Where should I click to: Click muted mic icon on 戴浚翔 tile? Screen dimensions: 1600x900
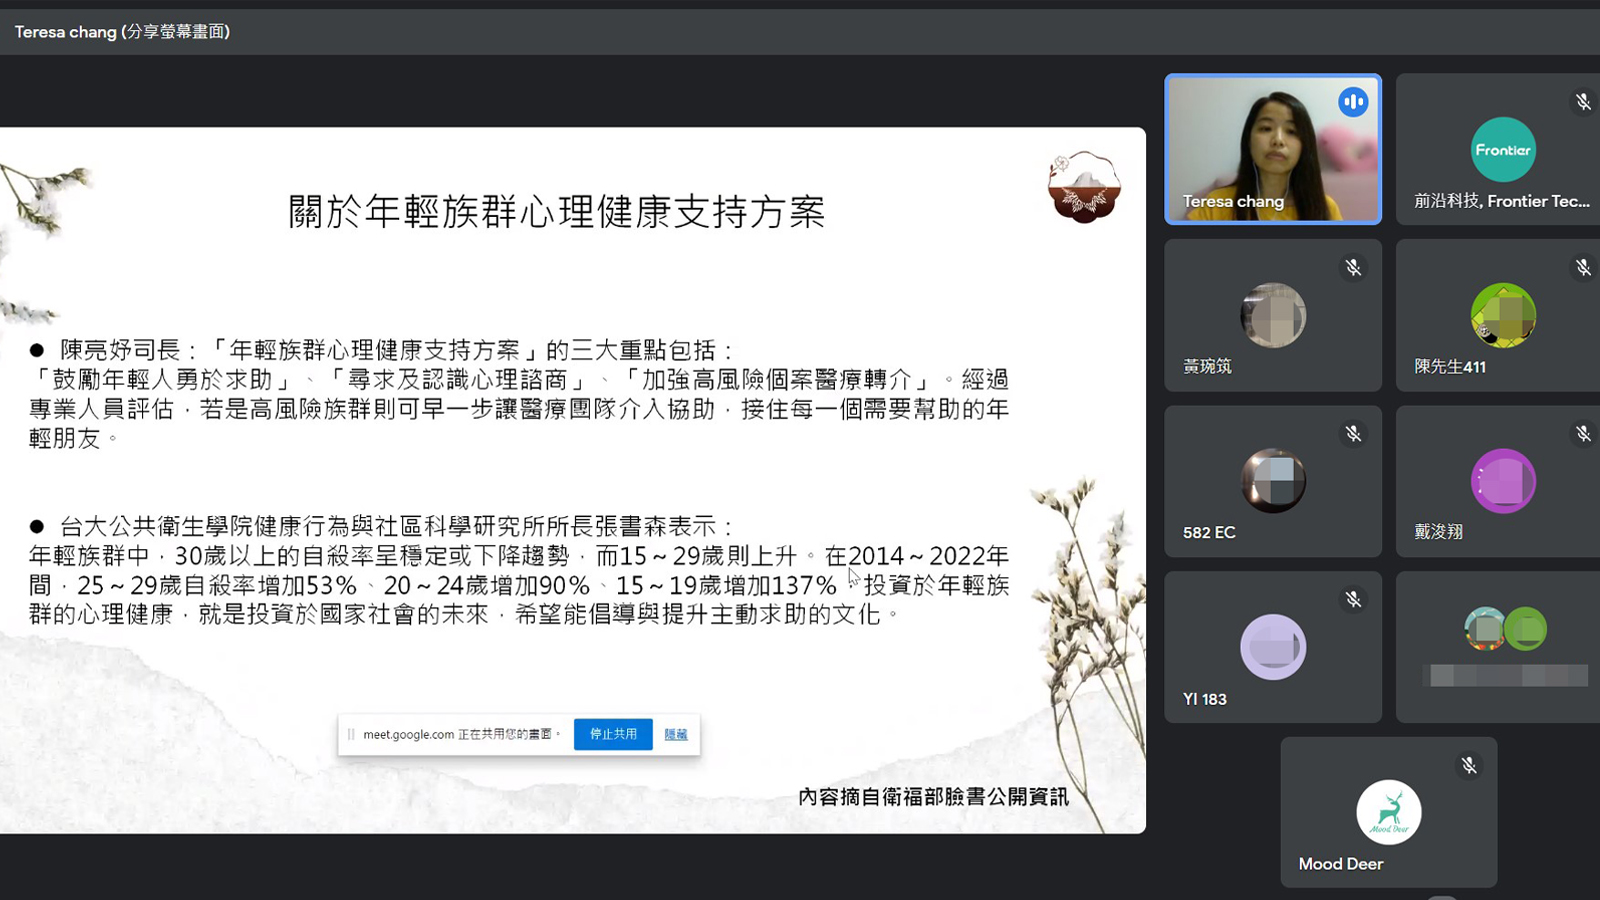pyautogui.click(x=1583, y=434)
